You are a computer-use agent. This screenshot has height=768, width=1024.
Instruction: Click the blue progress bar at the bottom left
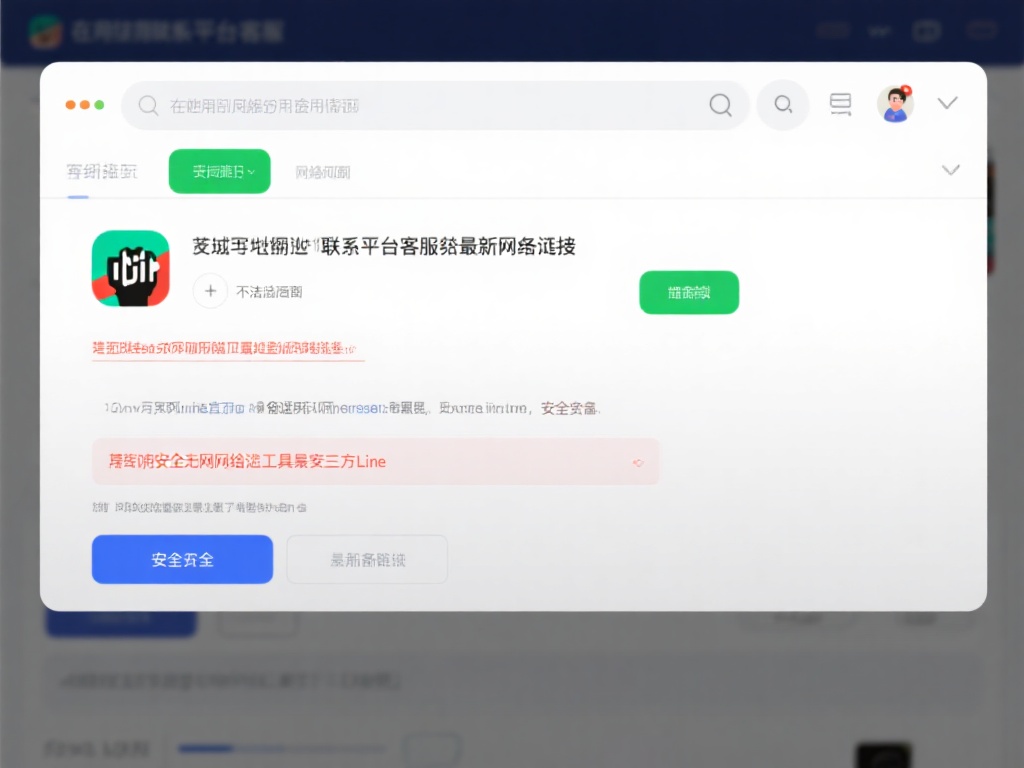[x=281, y=748]
